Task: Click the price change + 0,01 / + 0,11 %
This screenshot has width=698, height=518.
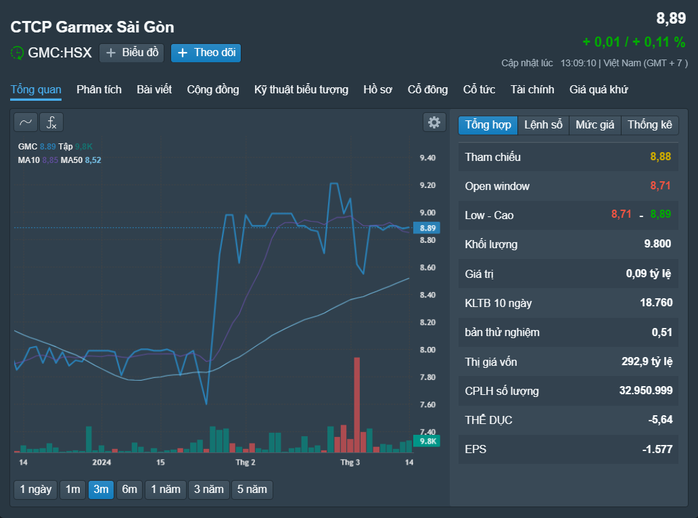Action: click(634, 42)
